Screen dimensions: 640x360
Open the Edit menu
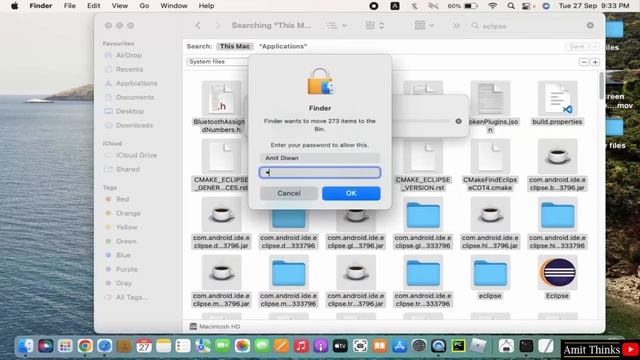(93, 6)
